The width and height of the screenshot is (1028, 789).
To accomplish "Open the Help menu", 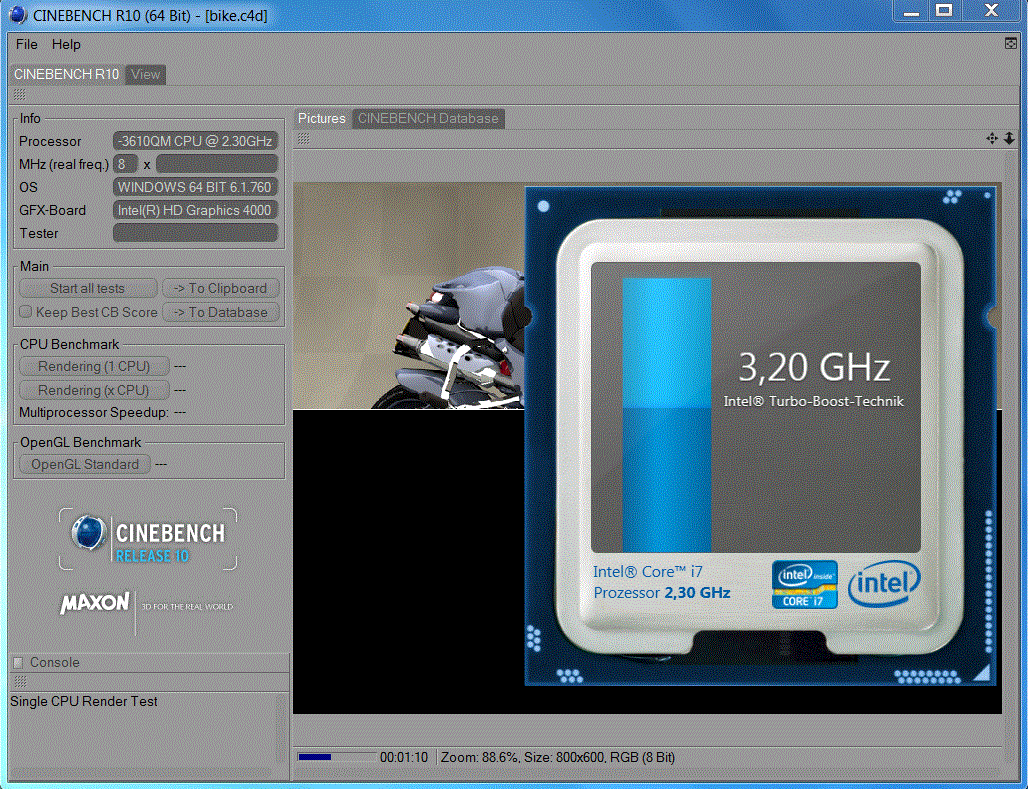I will (66, 45).
